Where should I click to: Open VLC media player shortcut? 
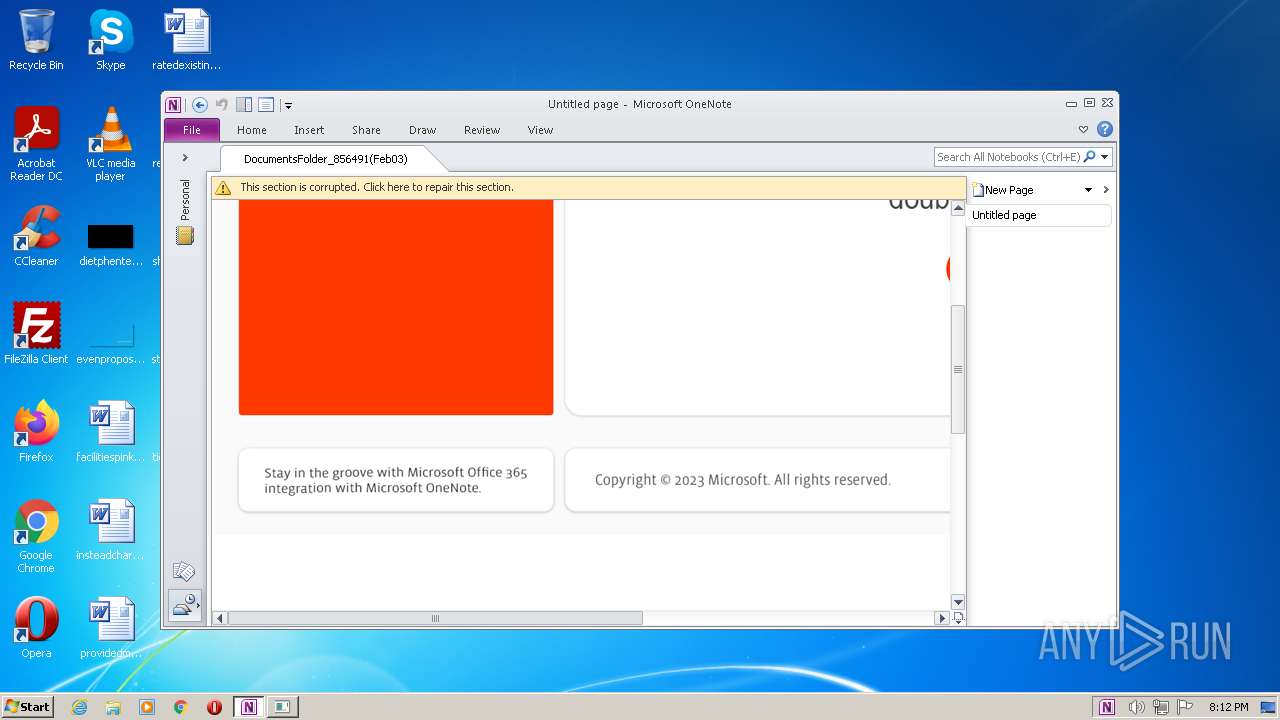tap(110, 144)
